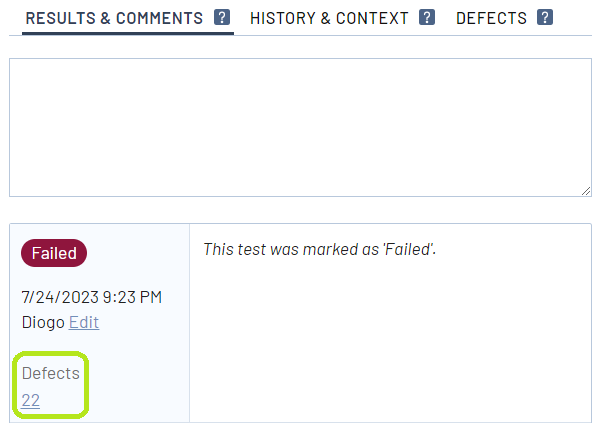Click the underline beneath Results & Comments tab
The width and height of the screenshot is (600, 430).
click(x=127, y=34)
